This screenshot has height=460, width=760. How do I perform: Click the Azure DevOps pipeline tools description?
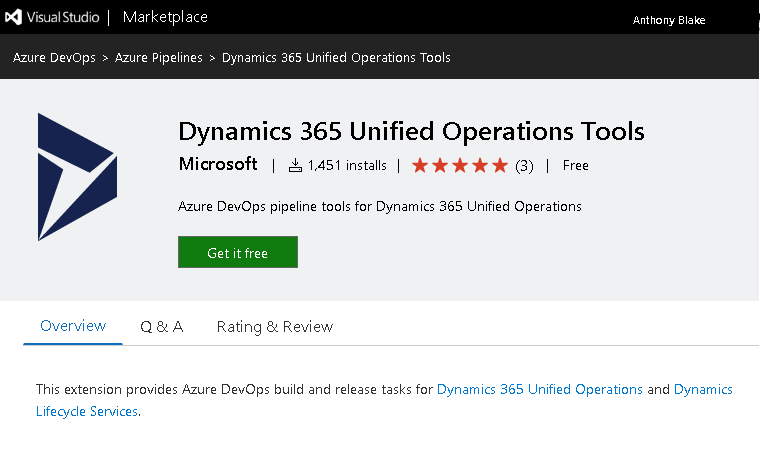pyautogui.click(x=380, y=206)
